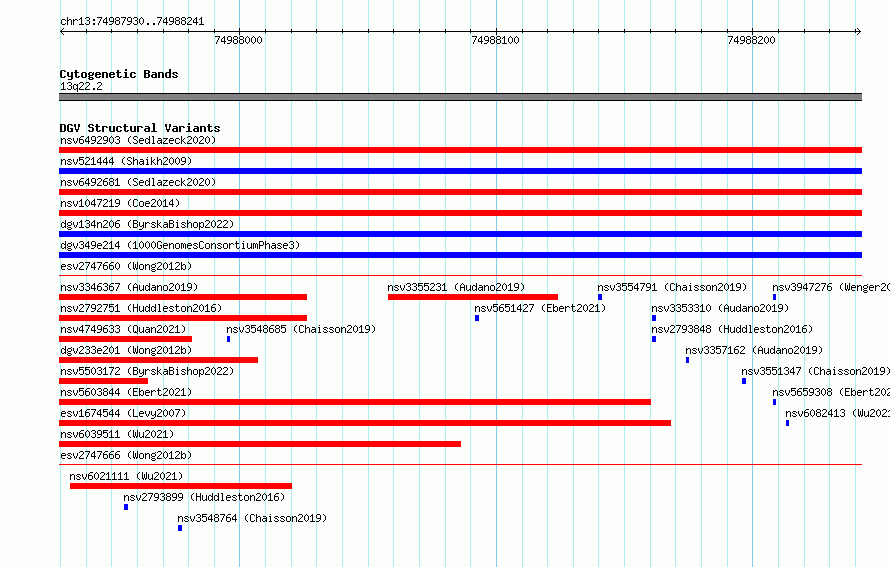Select the nsv2792751 (Huddleston2016) label
The width and height of the screenshot is (890, 567).
[x=141, y=308]
